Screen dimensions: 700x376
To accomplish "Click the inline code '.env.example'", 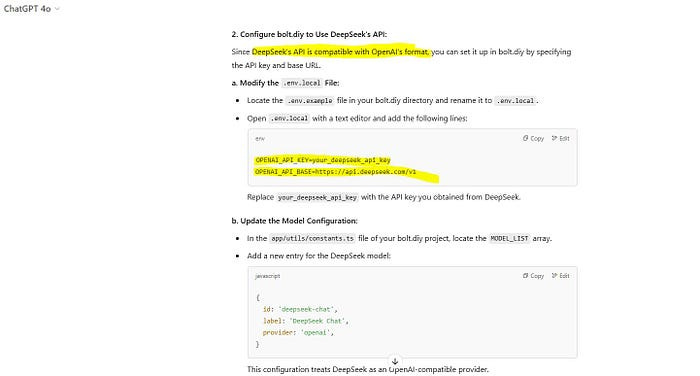I will click(310, 101).
